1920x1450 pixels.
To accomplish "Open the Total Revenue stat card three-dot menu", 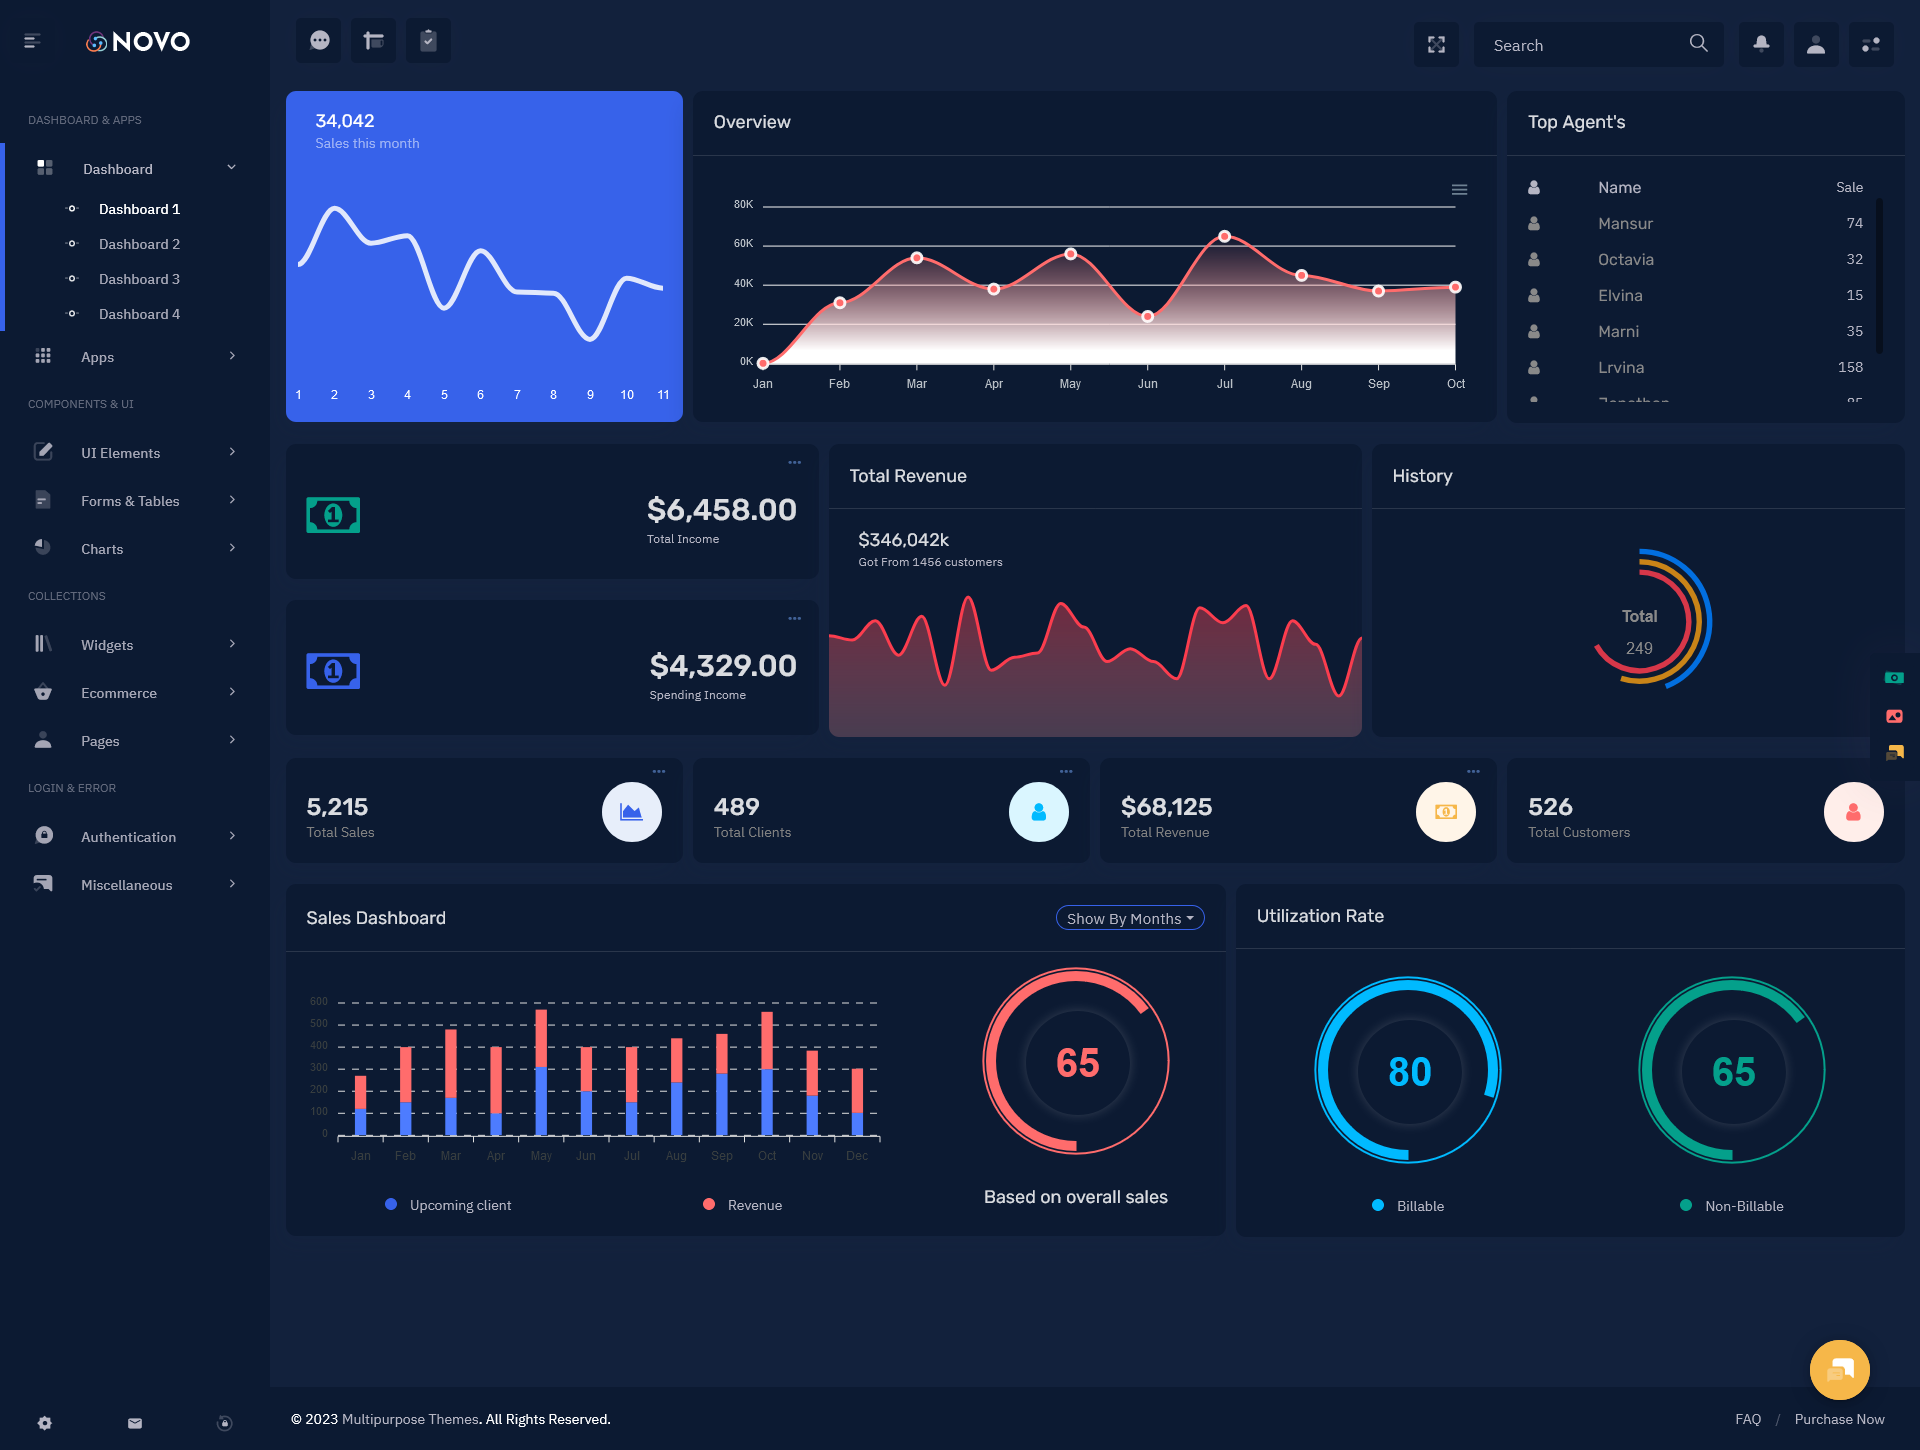I will click(1473, 771).
